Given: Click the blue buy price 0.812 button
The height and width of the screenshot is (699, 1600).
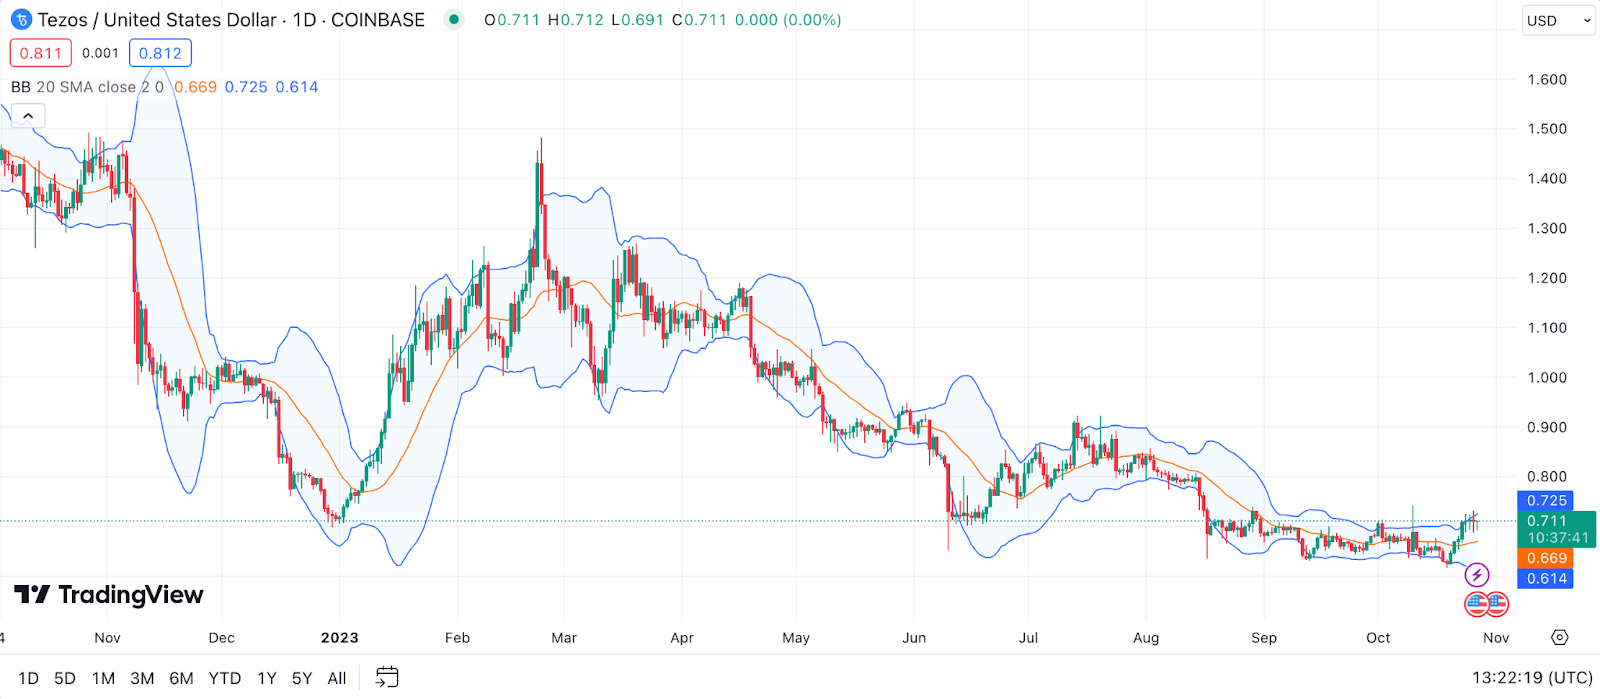Looking at the screenshot, I should pyautogui.click(x=160, y=53).
